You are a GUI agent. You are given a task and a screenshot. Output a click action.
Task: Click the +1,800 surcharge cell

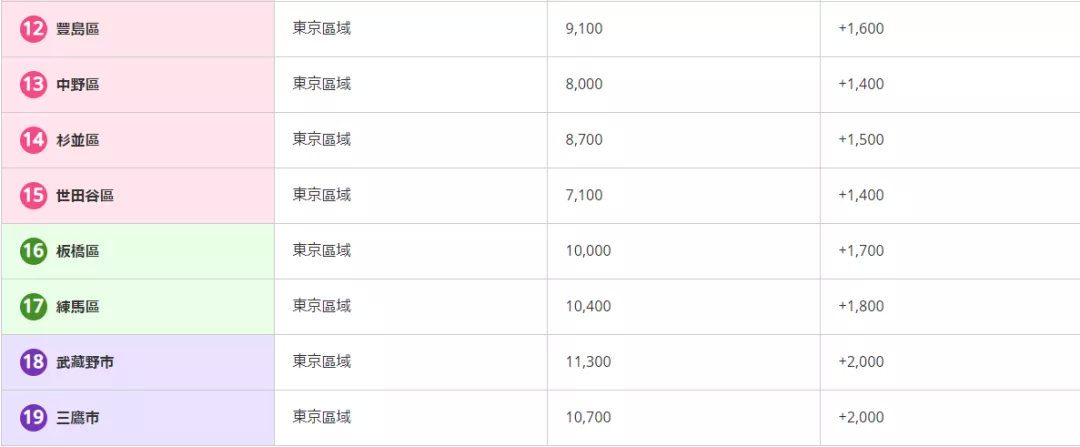coord(861,306)
